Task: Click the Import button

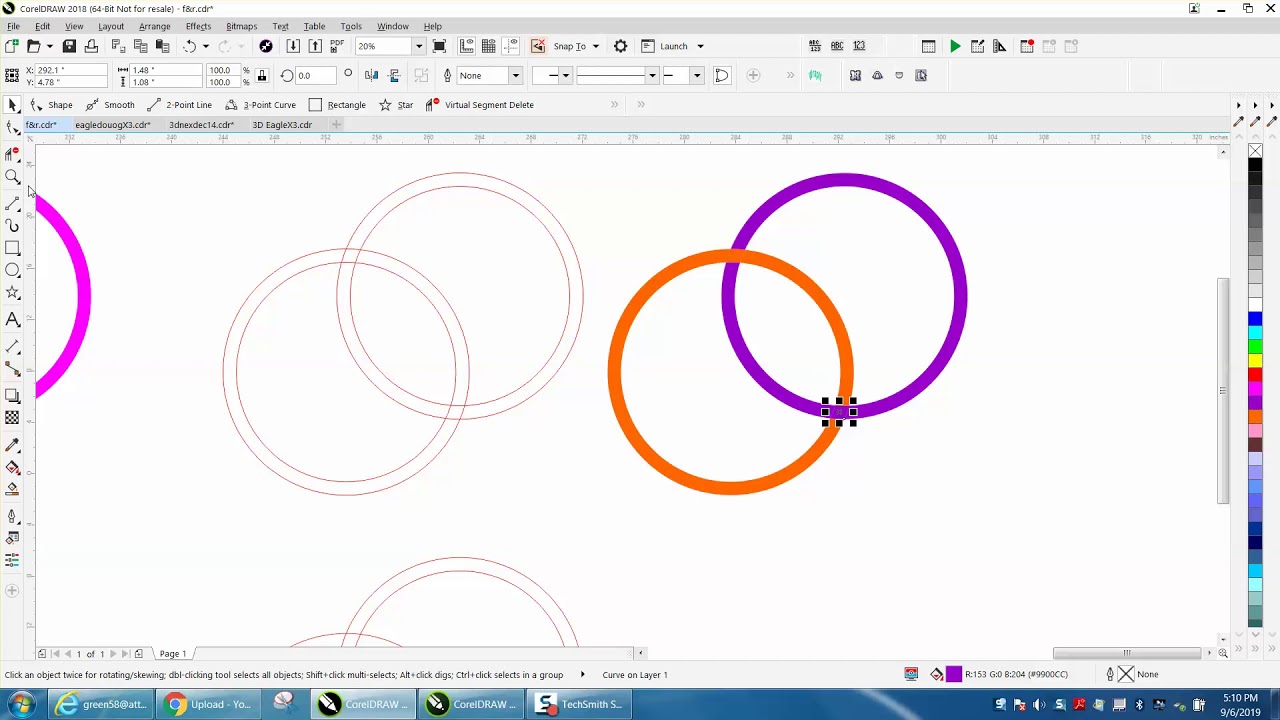Action: [293, 46]
